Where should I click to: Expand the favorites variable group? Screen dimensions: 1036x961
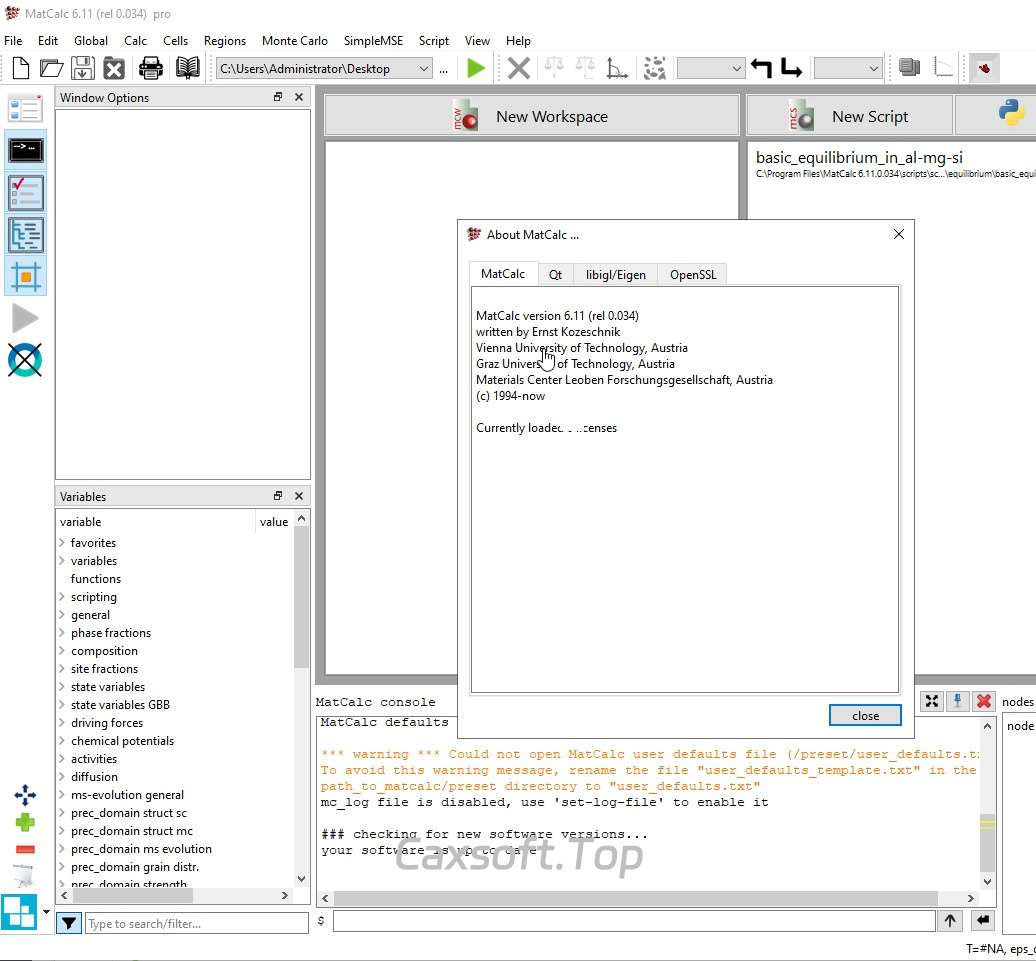(62, 543)
